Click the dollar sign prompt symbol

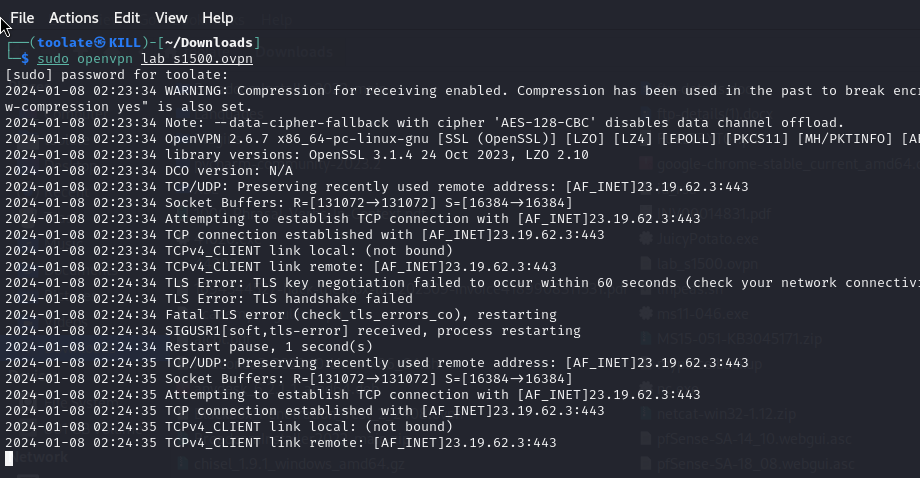tap(25, 59)
